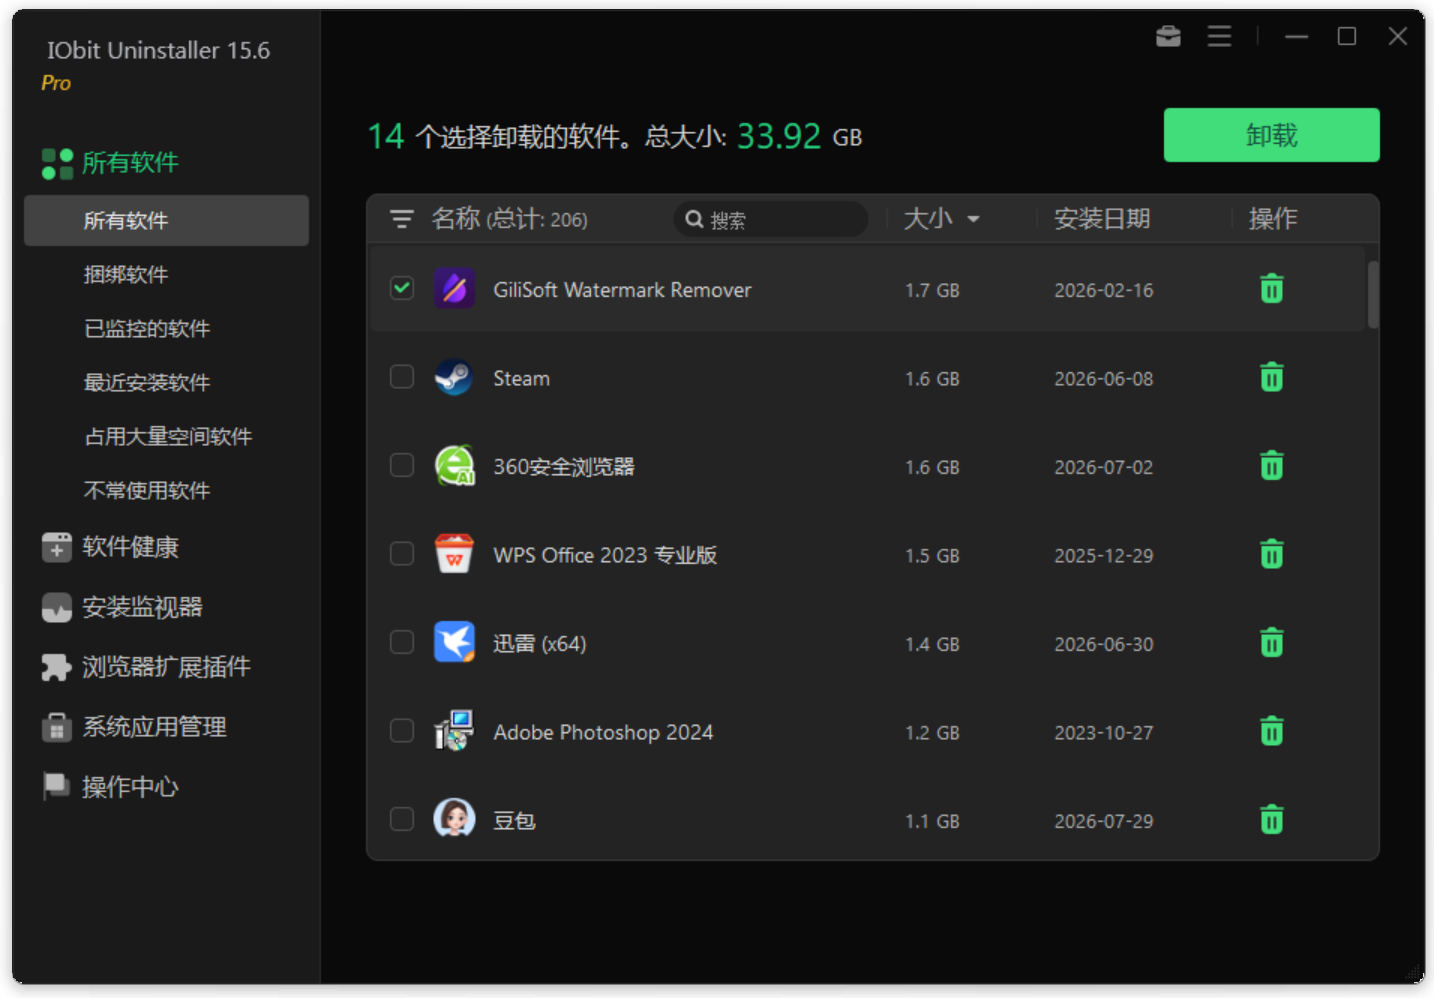Click the 操作 column header
Viewport: 1434px width, 998px height.
point(1273,219)
